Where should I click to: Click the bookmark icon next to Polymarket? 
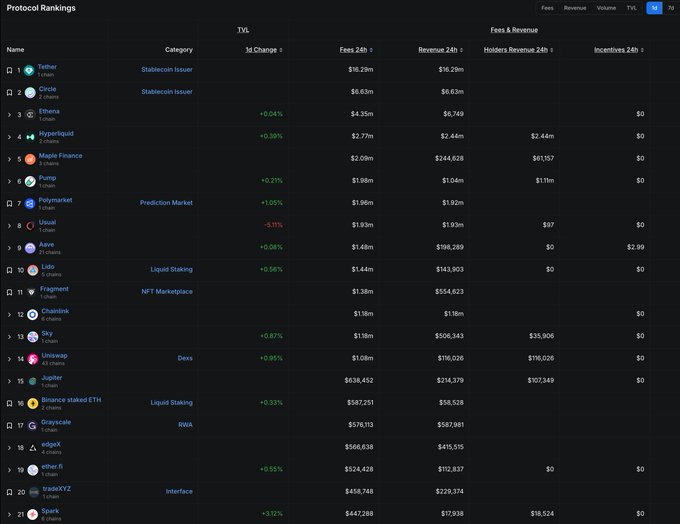[x=9, y=203]
